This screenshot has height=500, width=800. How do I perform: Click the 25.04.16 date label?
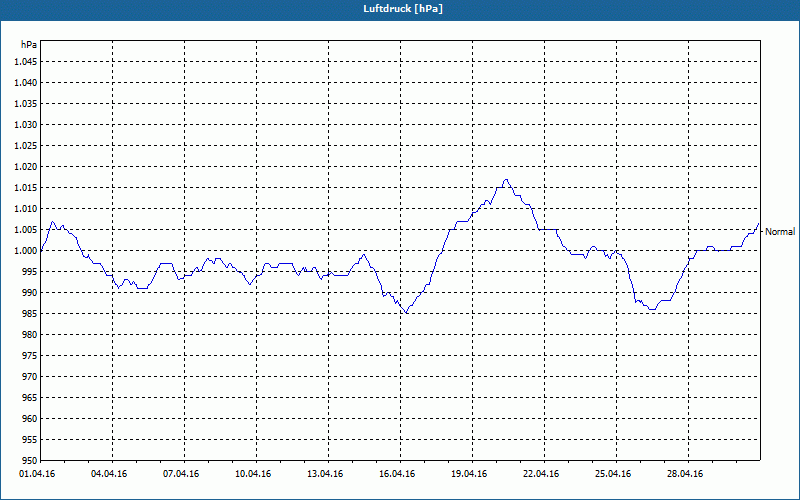pyautogui.click(x=613, y=474)
